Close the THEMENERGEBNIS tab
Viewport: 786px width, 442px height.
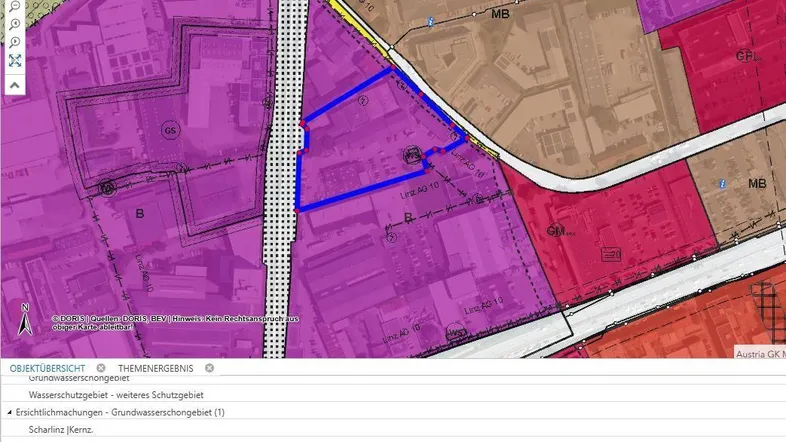coord(209,368)
